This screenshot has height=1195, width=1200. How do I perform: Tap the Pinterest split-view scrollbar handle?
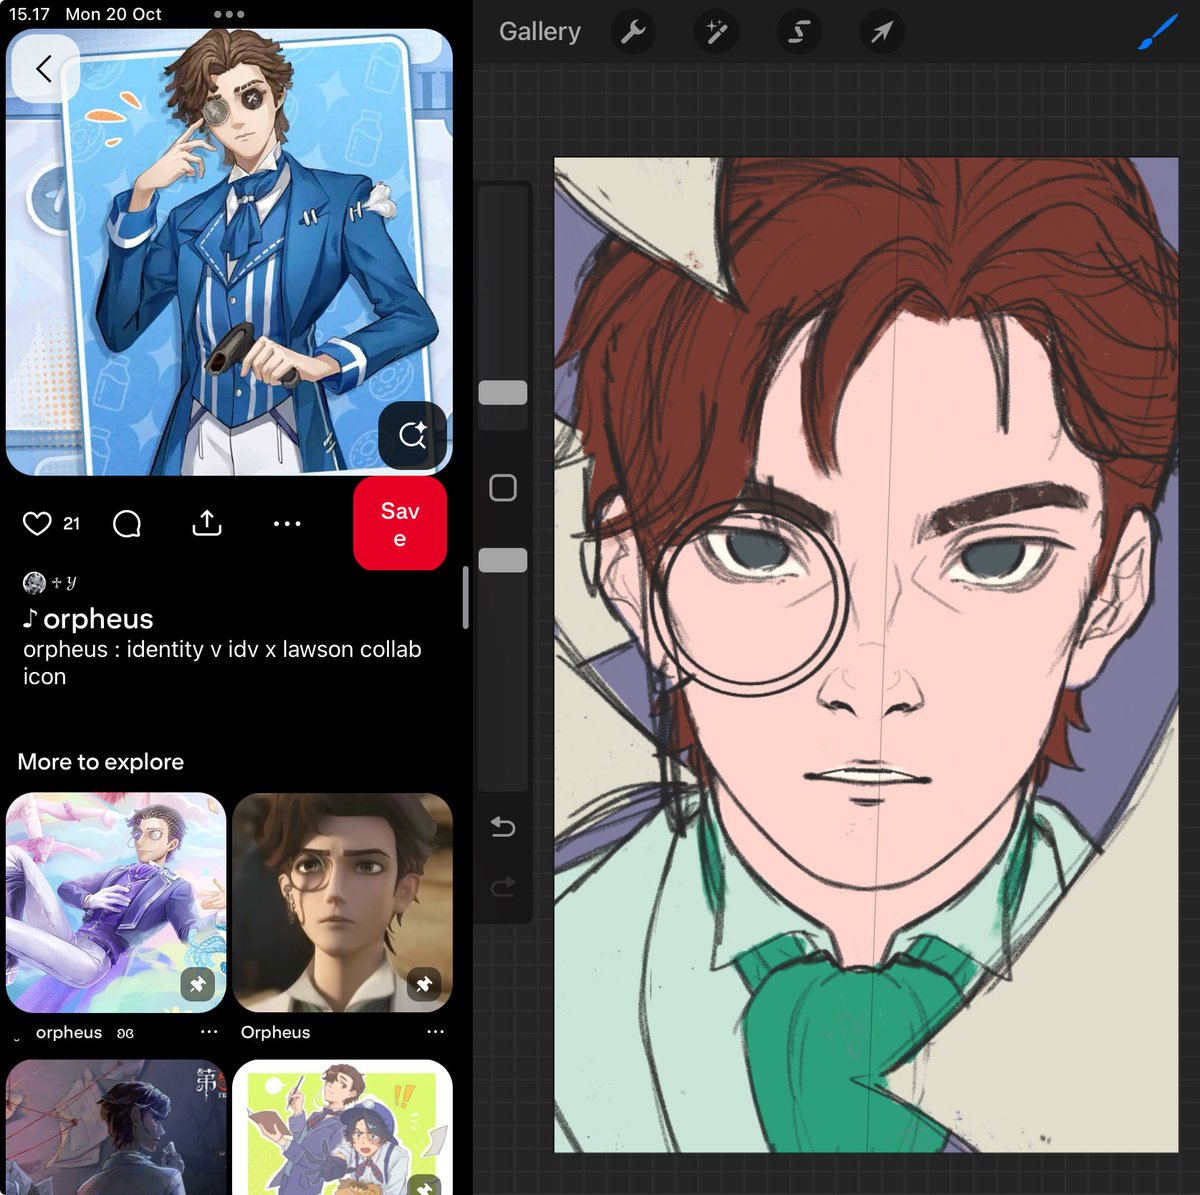point(465,598)
